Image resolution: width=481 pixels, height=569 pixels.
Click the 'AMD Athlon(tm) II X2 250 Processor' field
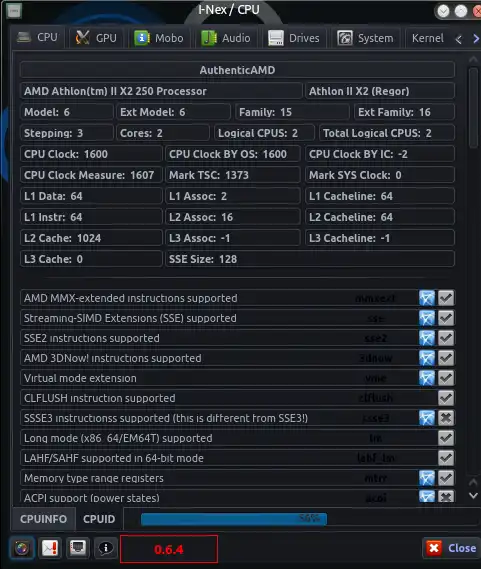pos(161,91)
